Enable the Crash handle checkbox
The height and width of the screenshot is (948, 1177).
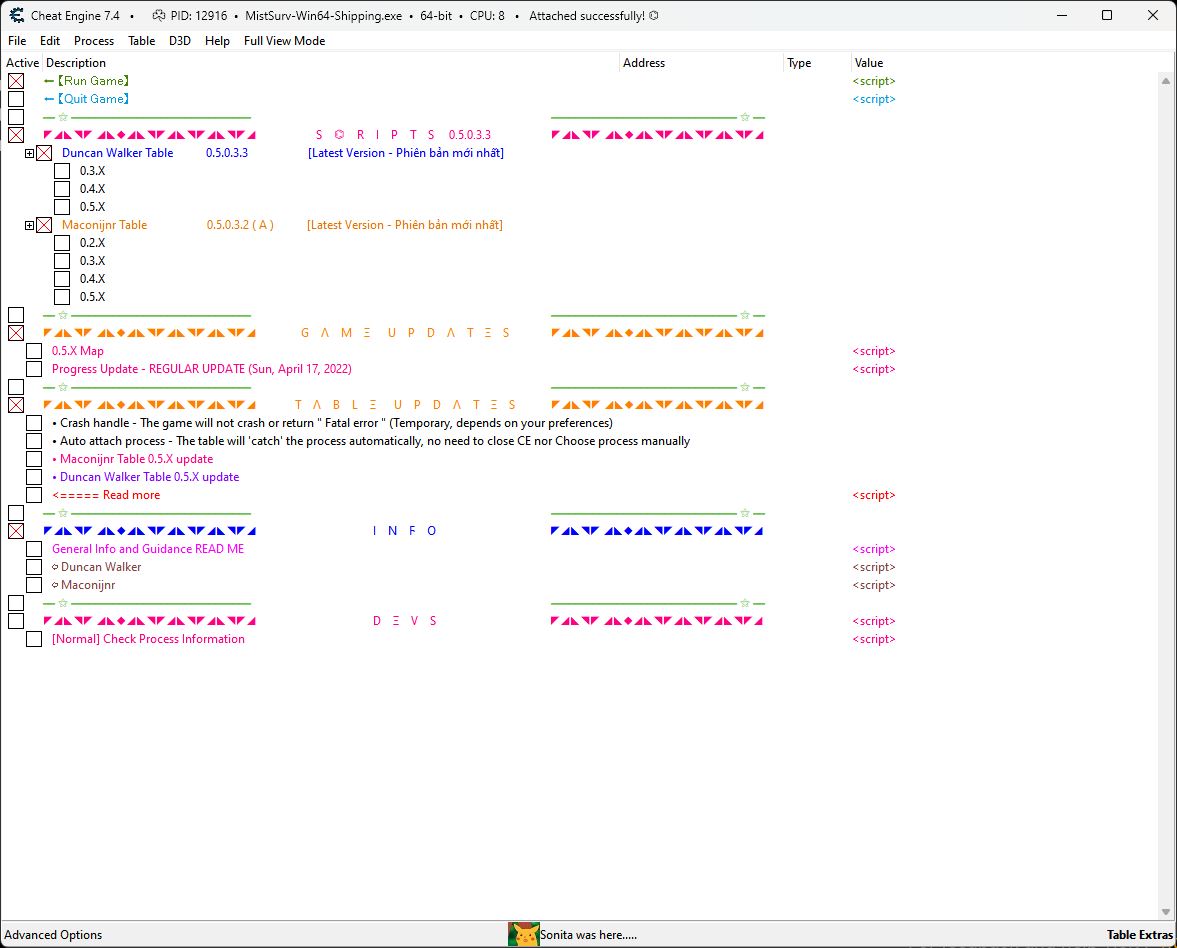click(34, 423)
